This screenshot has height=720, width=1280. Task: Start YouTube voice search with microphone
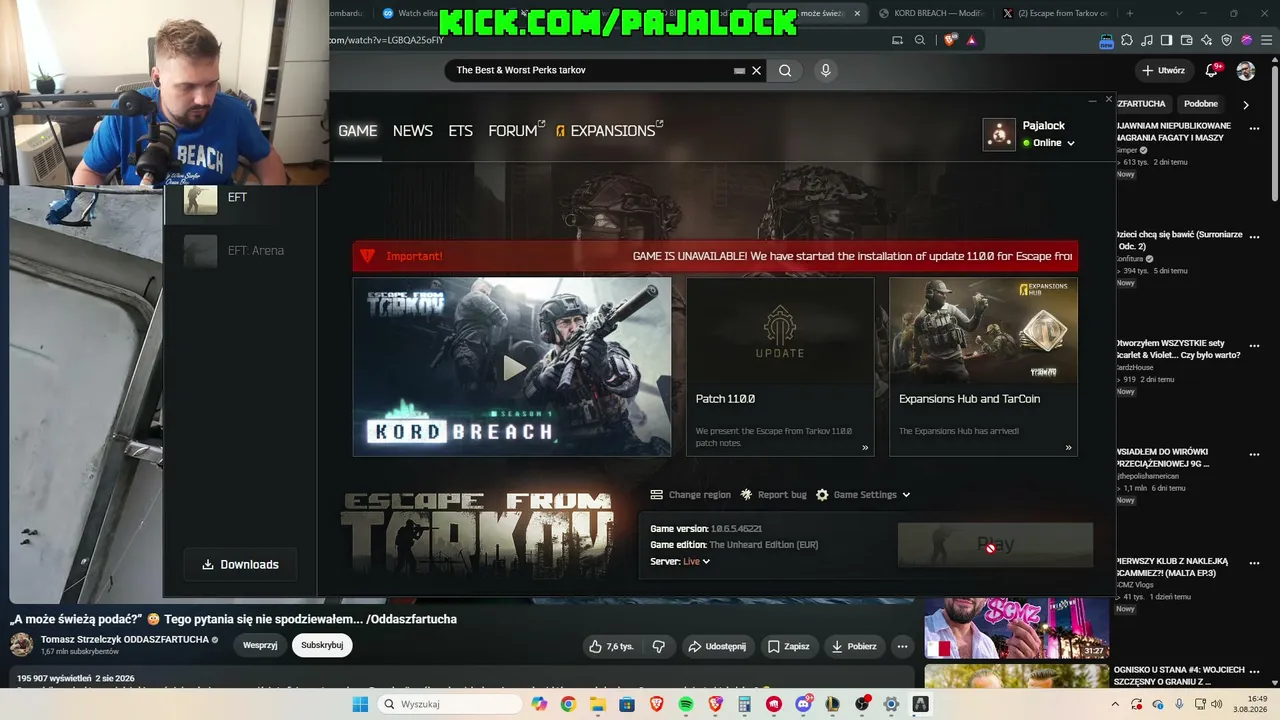[x=825, y=70]
